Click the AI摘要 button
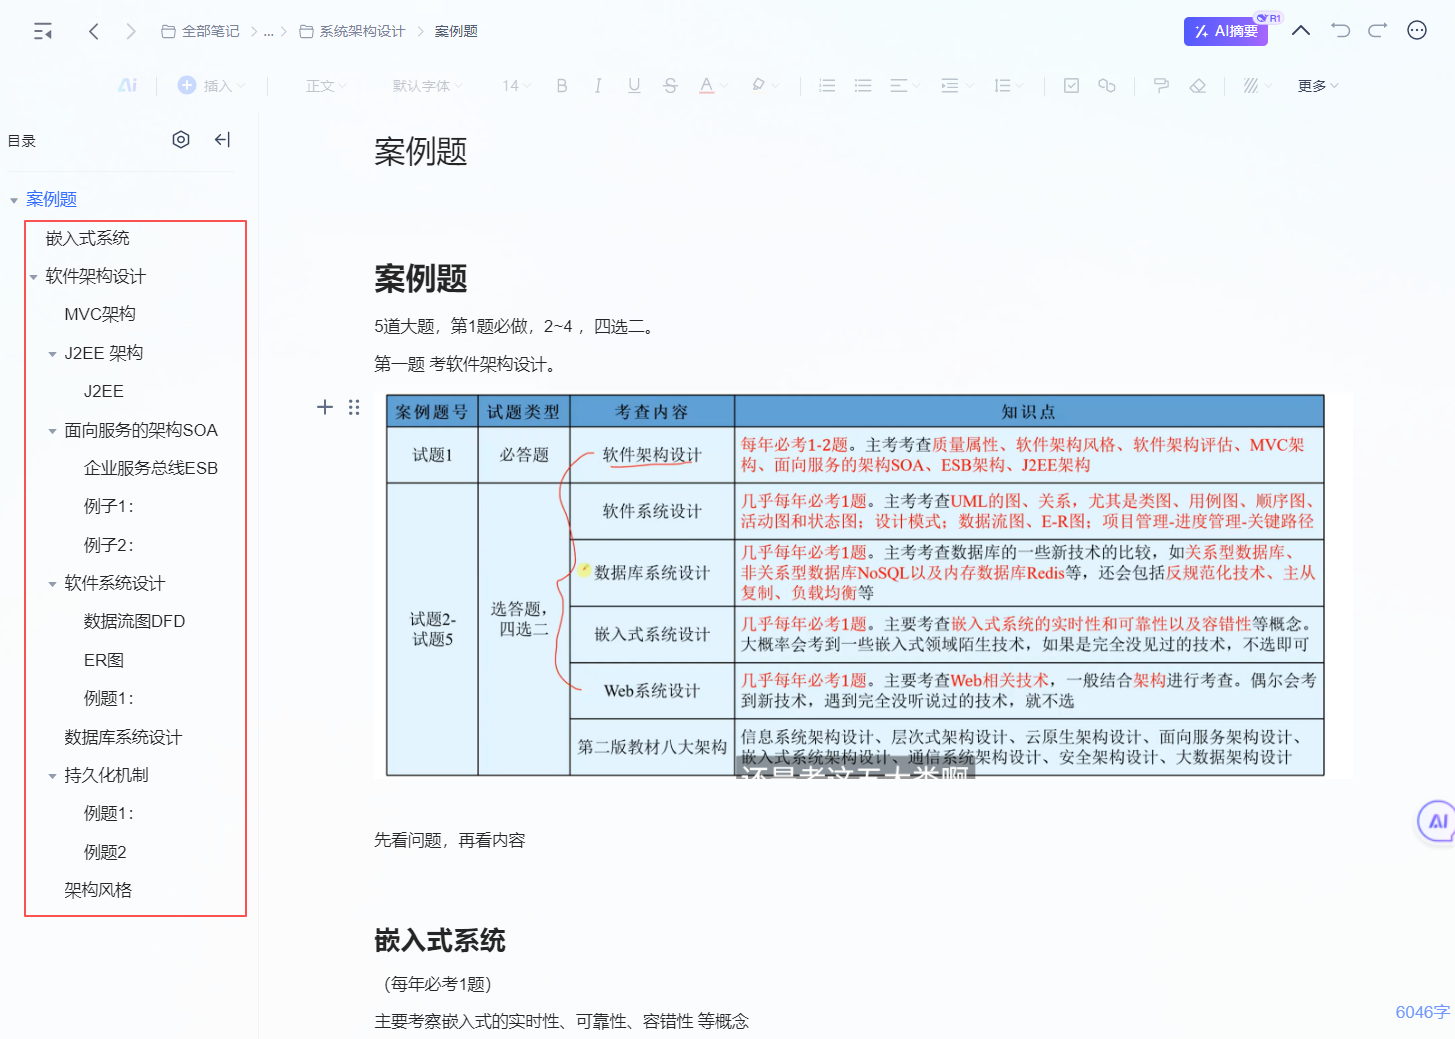This screenshot has width=1455, height=1039. pyautogui.click(x=1225, y=32)
